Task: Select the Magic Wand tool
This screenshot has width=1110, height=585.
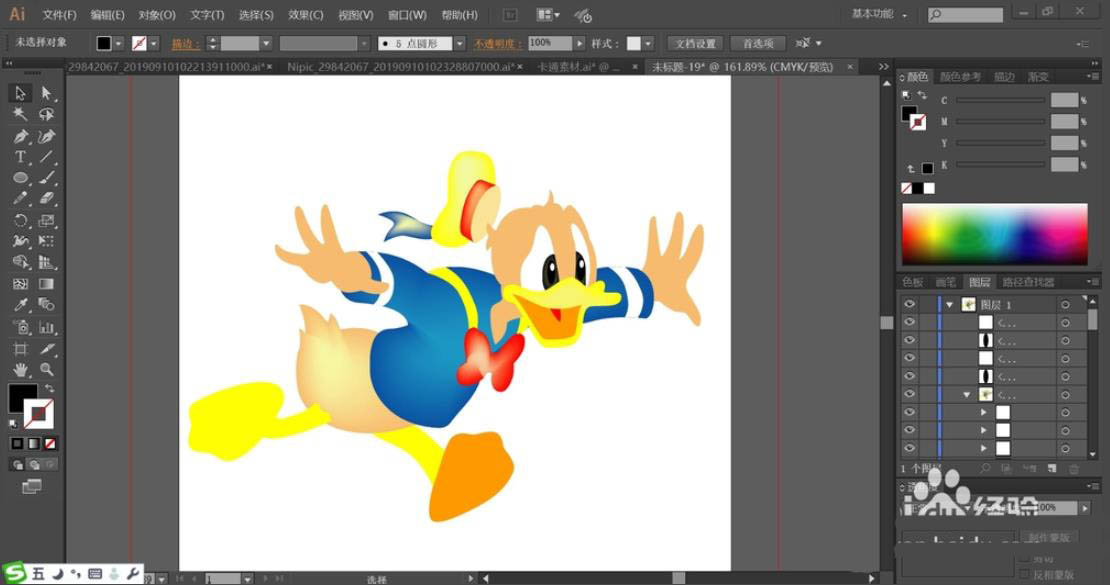Action: (20, 114)
